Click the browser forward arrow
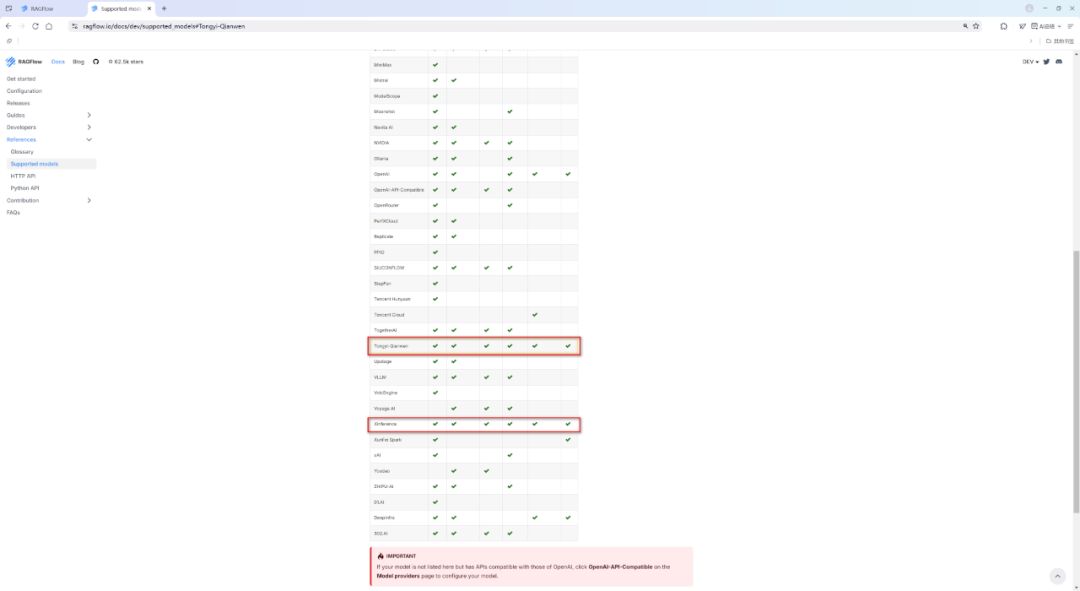This screenshot has height=591, width=1080. click(x=21, y=26)
